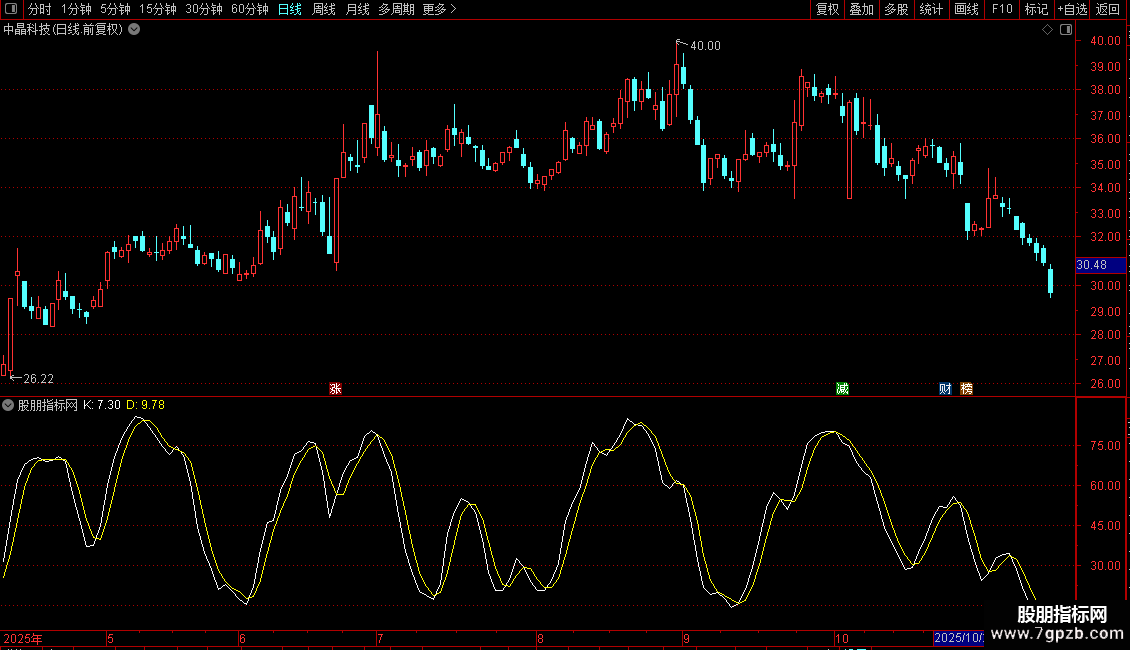Click the diamond icon above price axis

1047,30
